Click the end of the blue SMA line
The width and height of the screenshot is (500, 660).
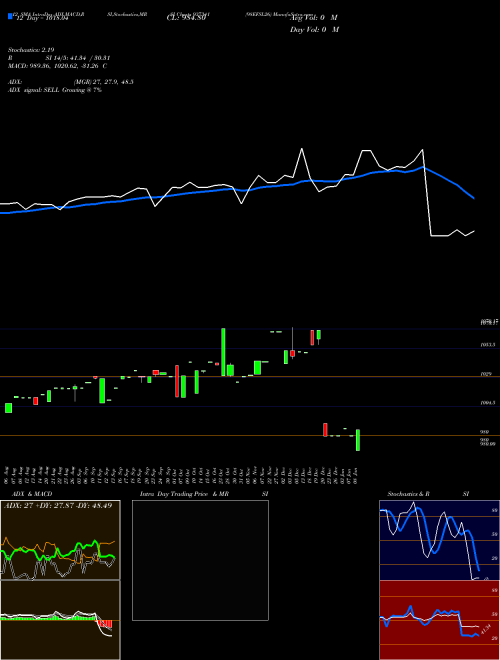pos(474,198)
